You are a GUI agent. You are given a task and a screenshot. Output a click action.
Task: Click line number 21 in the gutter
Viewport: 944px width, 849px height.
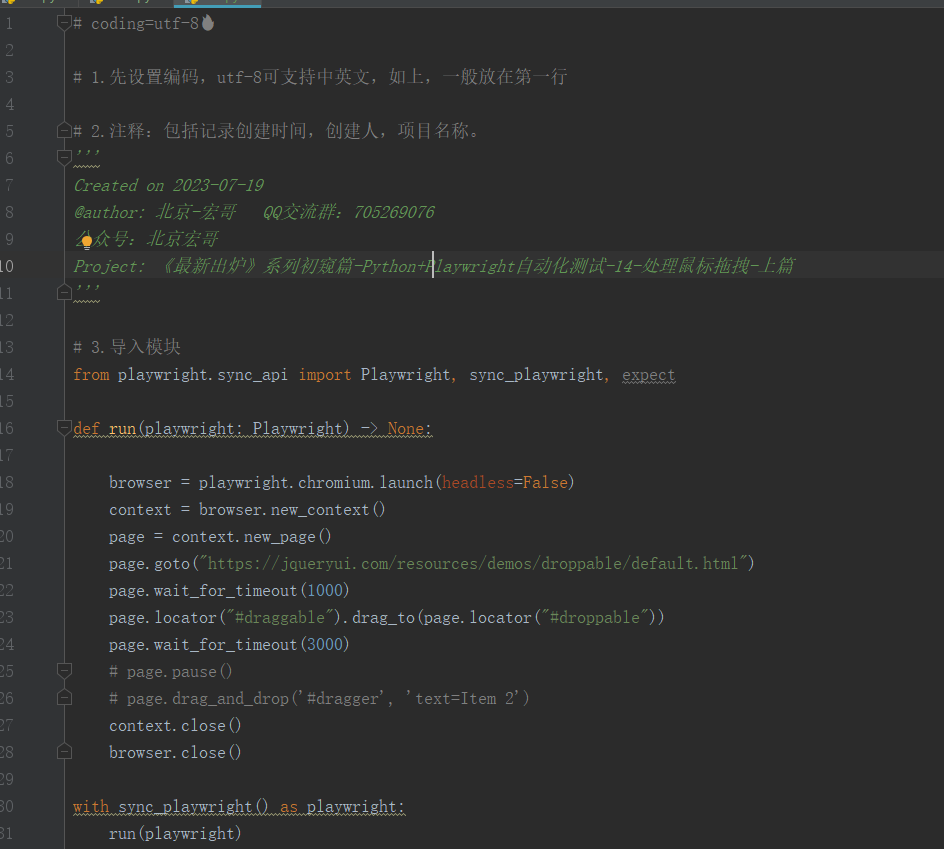click(10, 562)
